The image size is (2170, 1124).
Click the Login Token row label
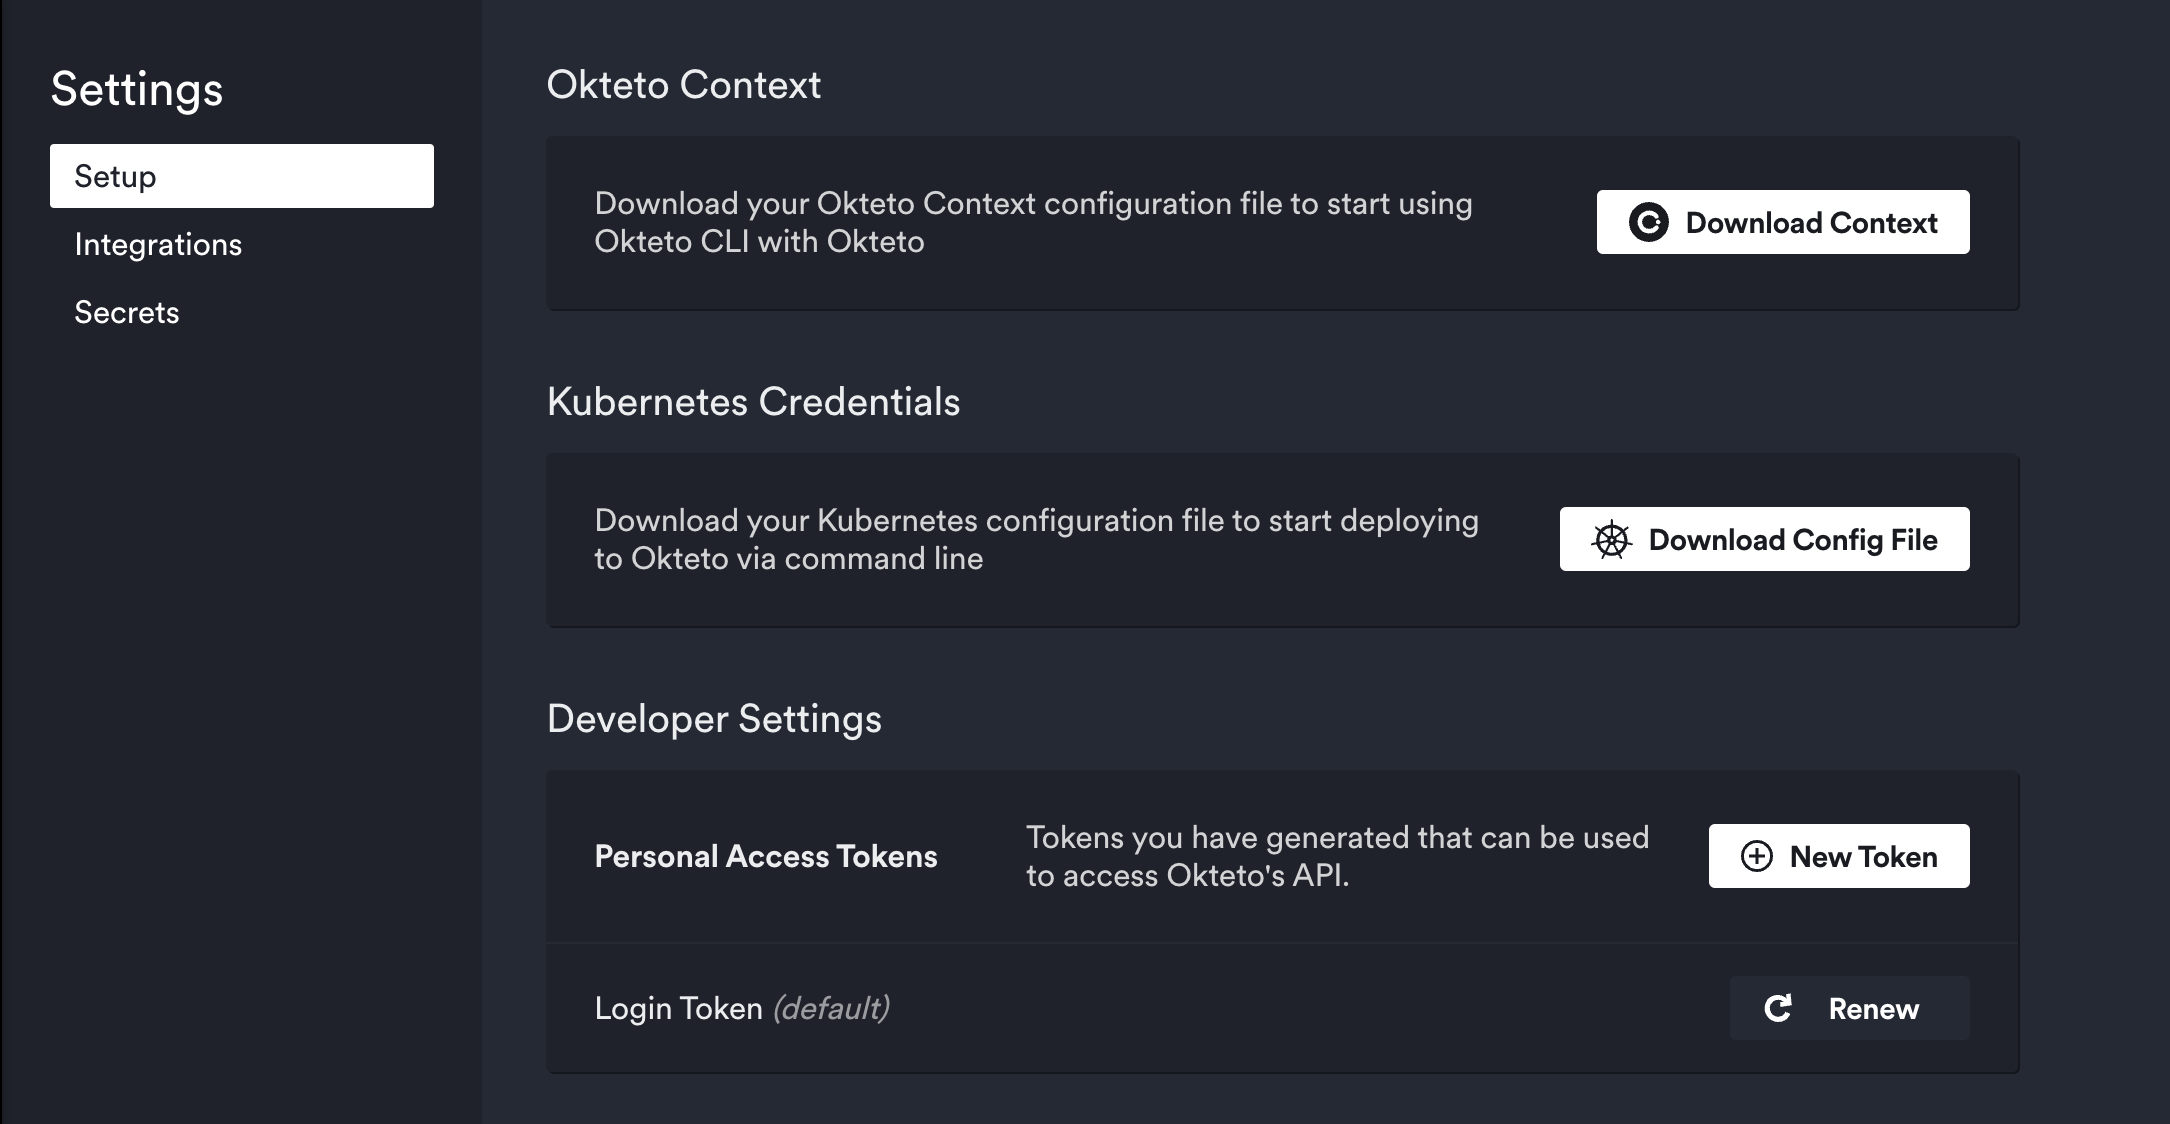pyautogui.click(x=678, y=1008)
